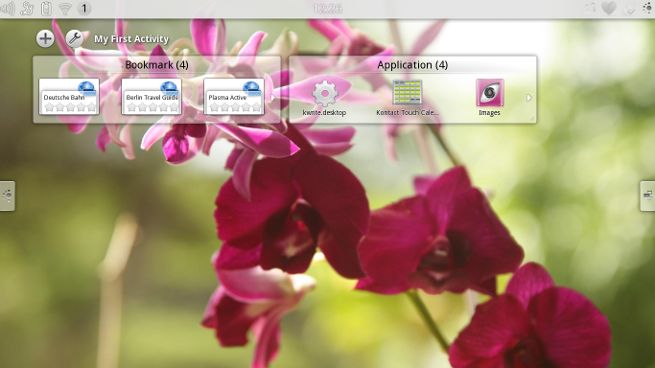Click the "Images" label

[489, 113]
